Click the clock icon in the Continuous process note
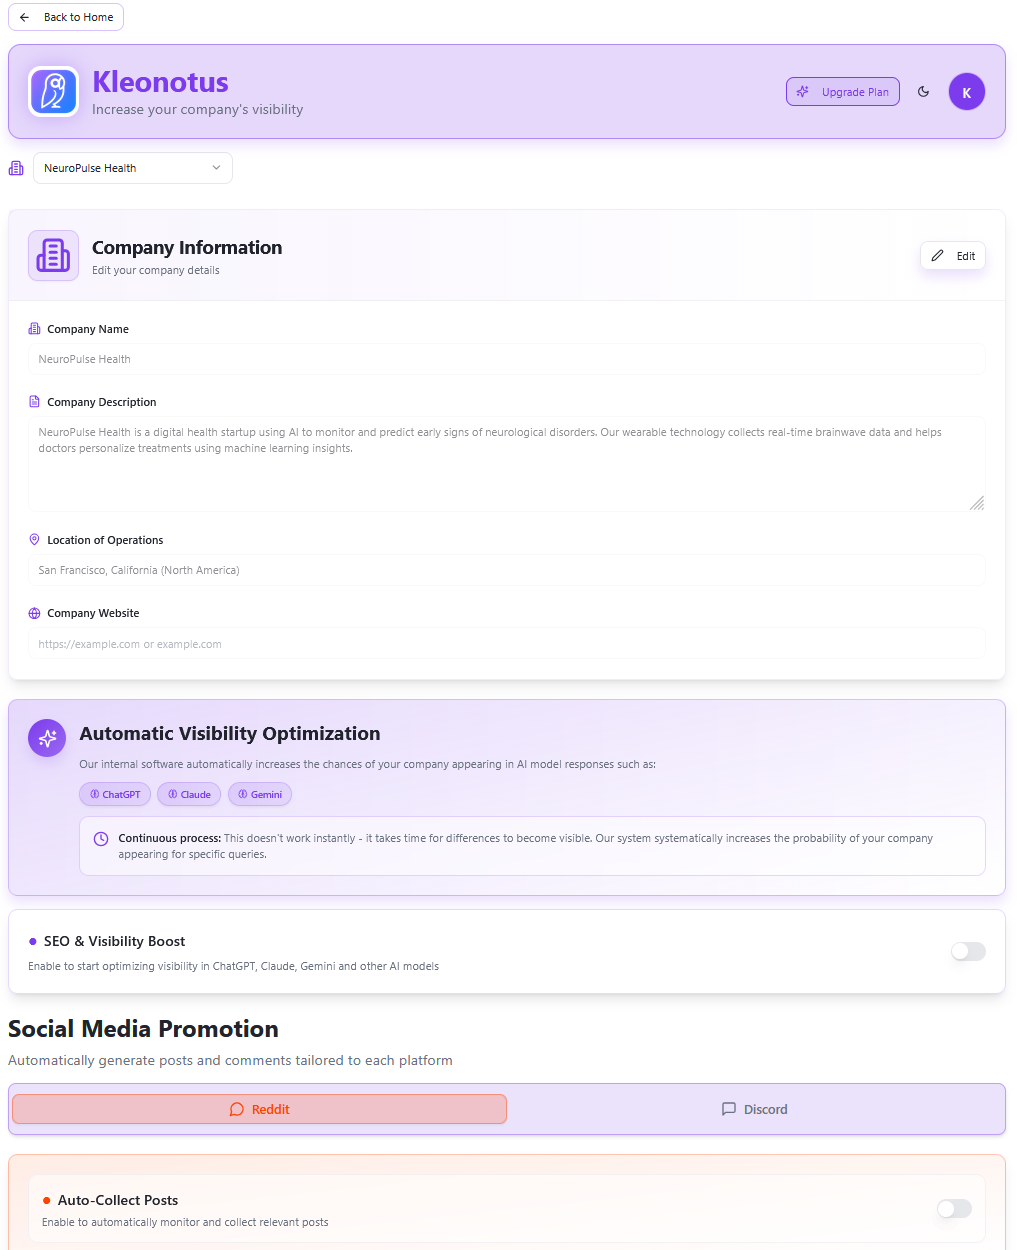 (100, 839)
